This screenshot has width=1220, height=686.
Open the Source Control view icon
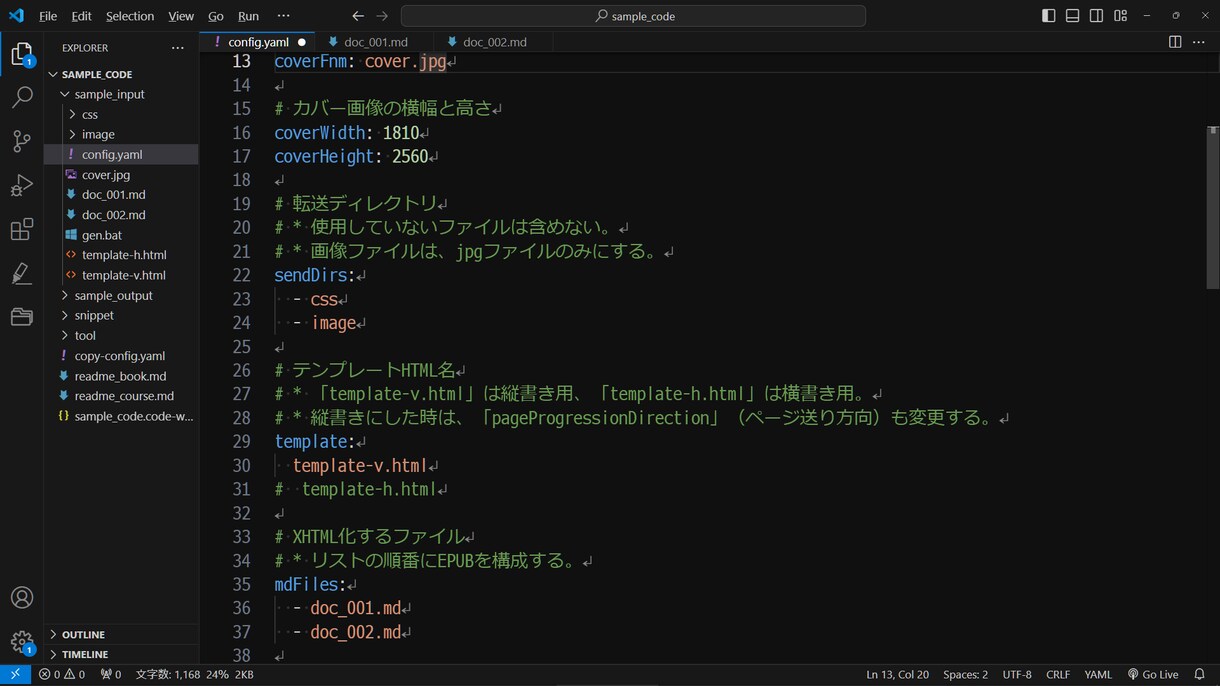22,141
